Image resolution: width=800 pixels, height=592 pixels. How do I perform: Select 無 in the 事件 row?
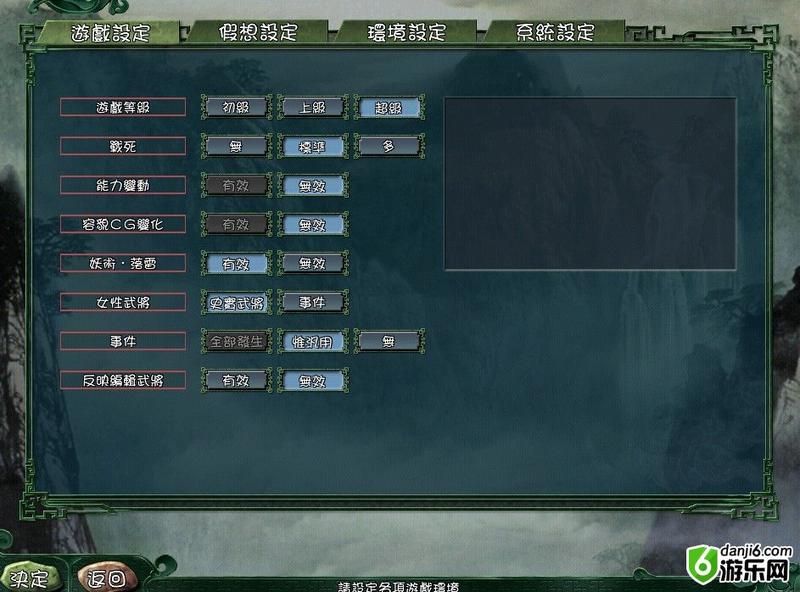[x=389, y=341]
